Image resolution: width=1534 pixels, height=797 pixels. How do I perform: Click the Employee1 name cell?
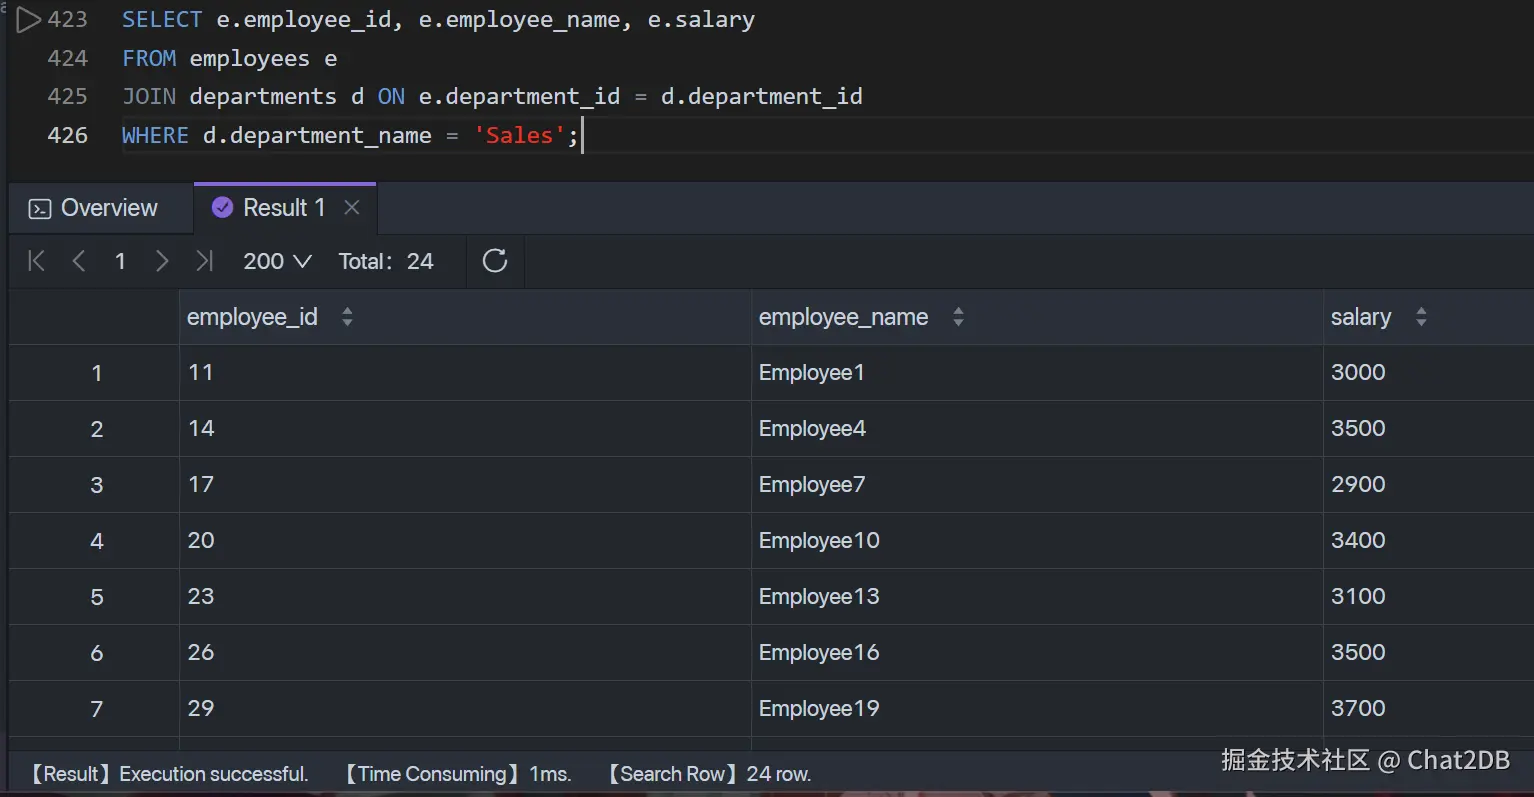pyautogui.click(x=1037, y=373)
